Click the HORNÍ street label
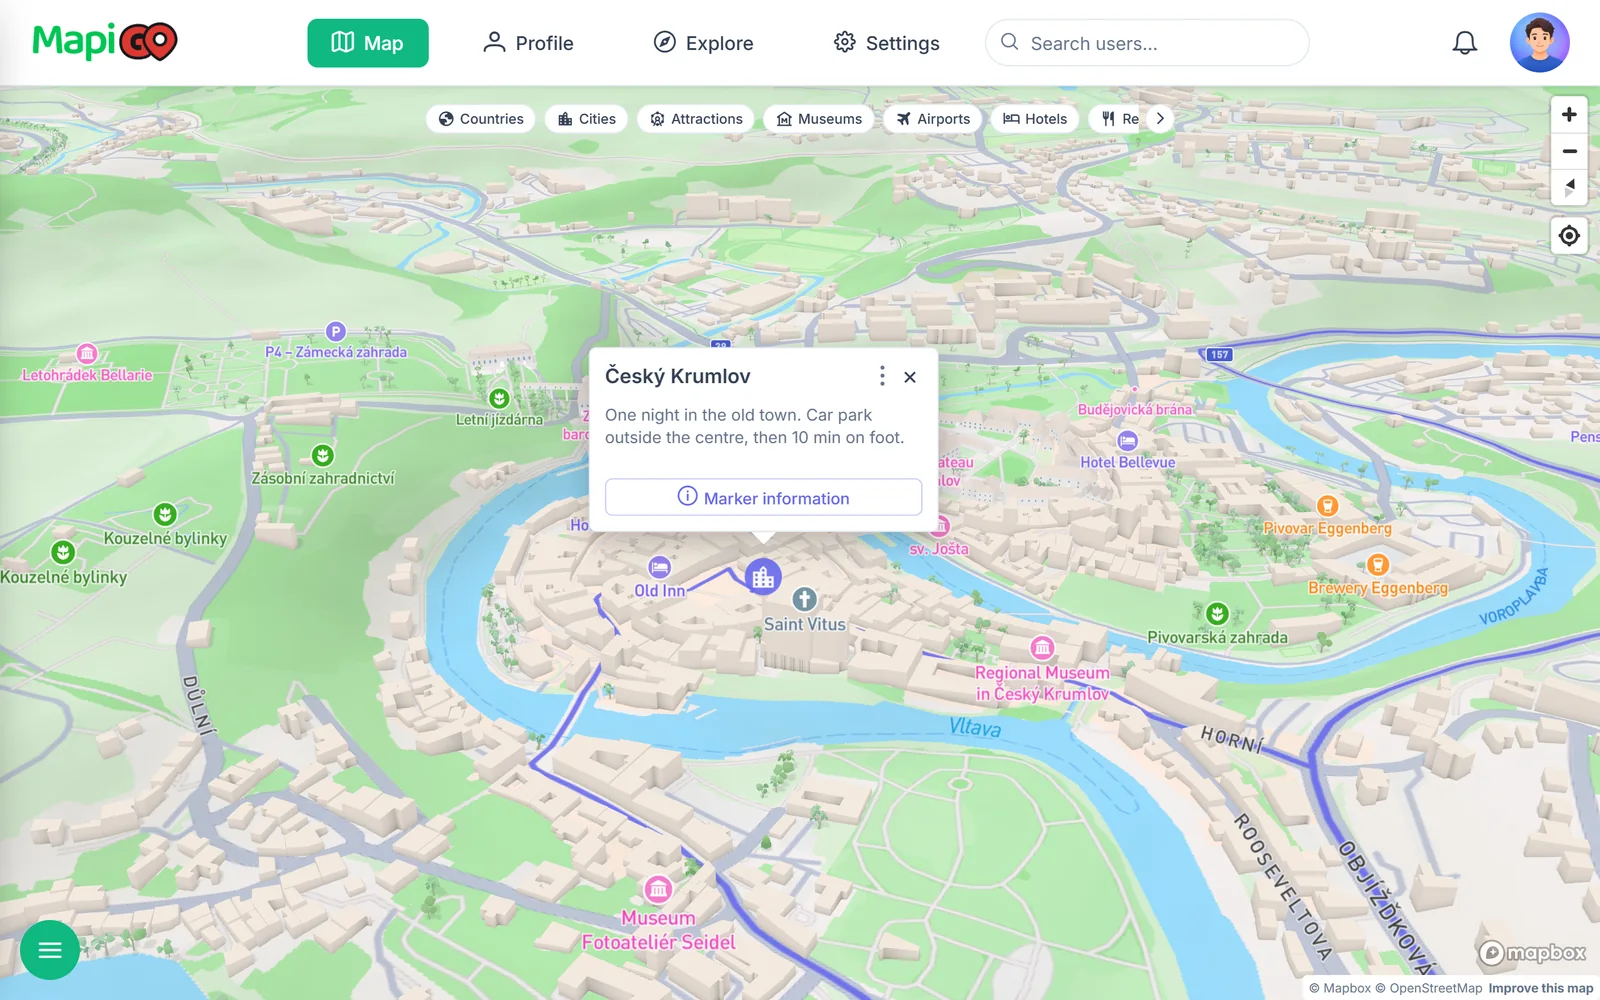 click(x=1233, y=740)
